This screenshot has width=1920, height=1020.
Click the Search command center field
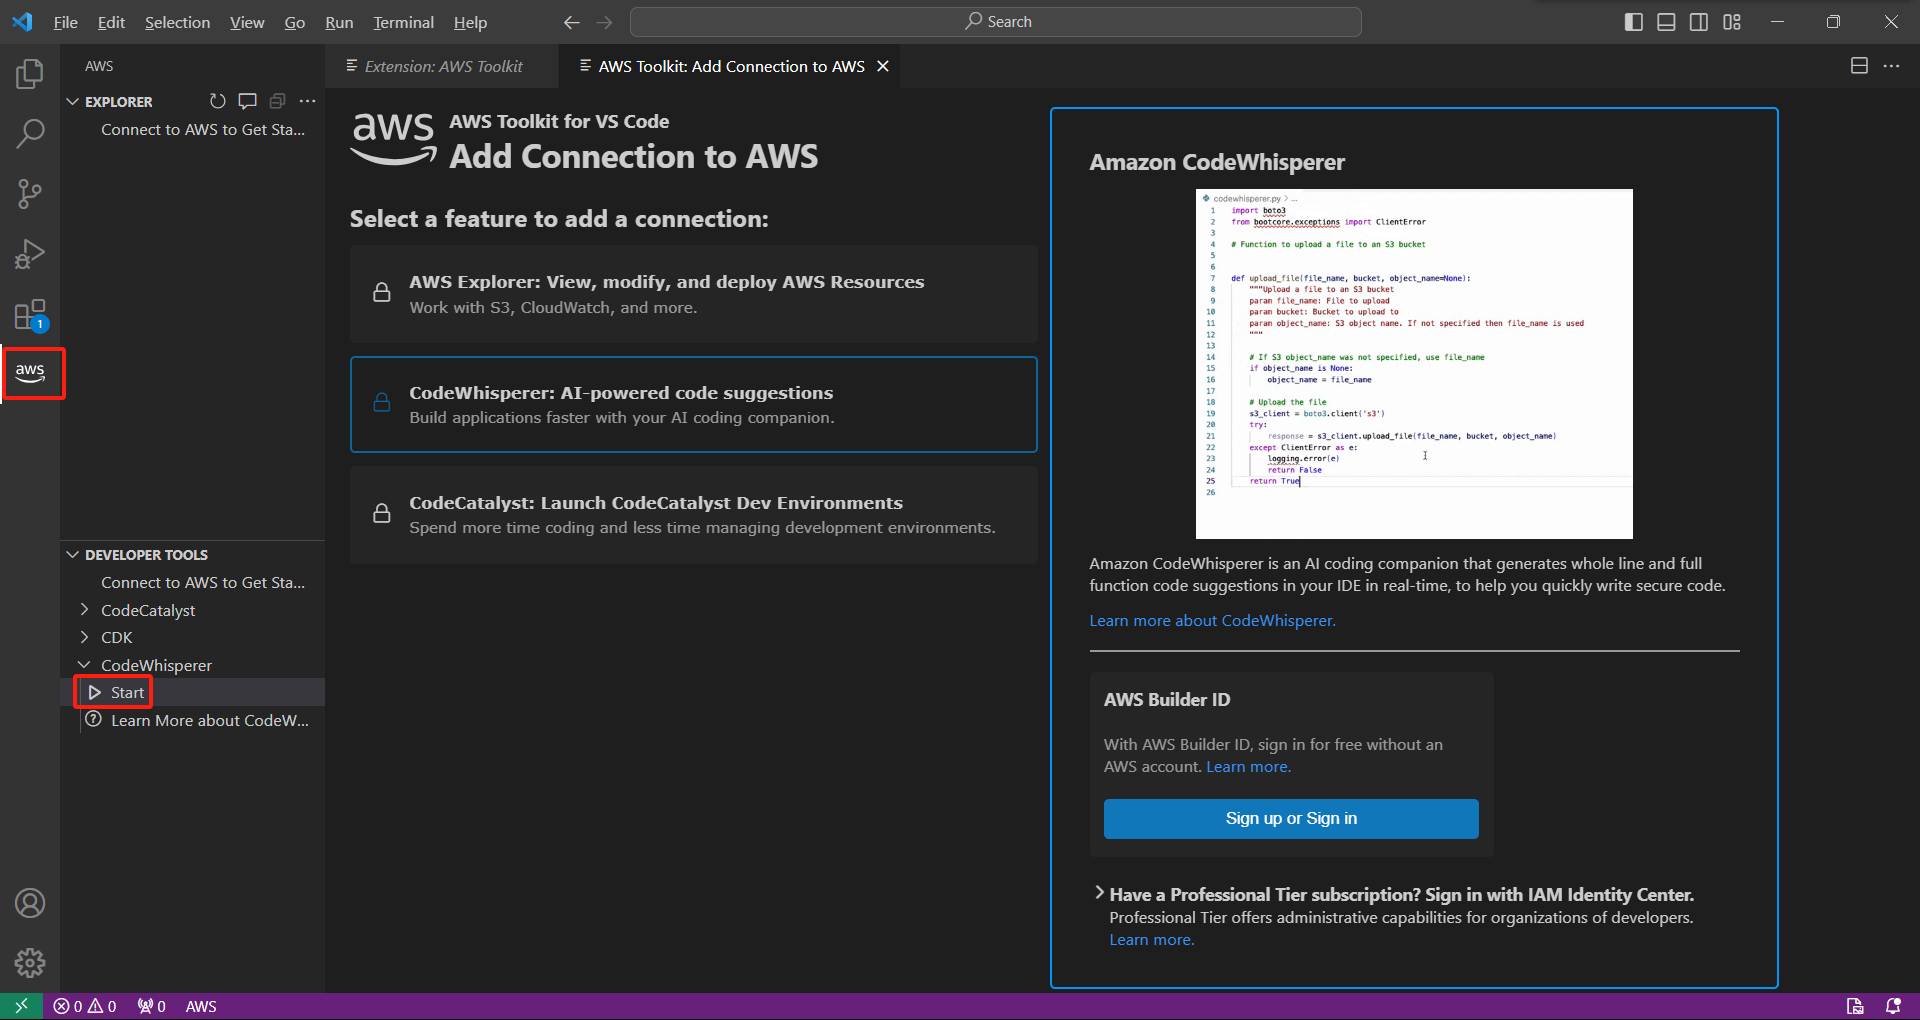pyautogui.click(x=996, y=22)
